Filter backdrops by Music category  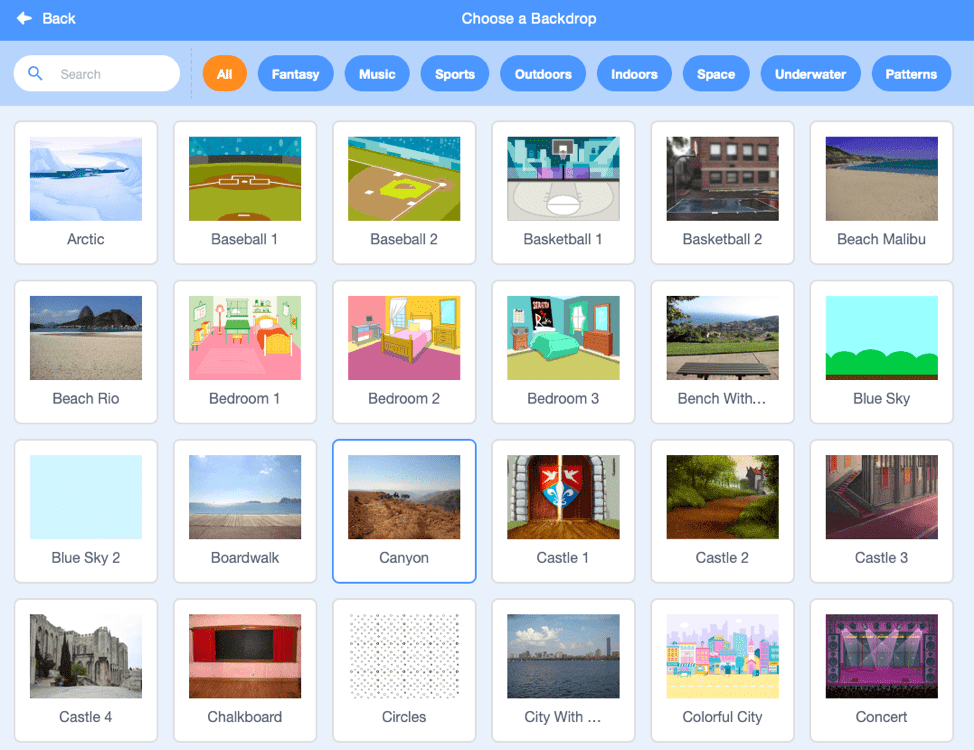377,73
